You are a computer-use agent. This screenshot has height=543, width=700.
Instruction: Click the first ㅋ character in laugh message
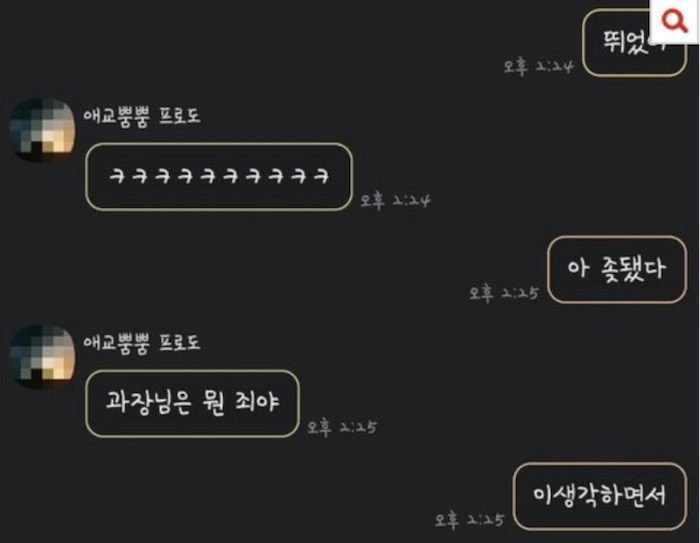click(117, 176)
